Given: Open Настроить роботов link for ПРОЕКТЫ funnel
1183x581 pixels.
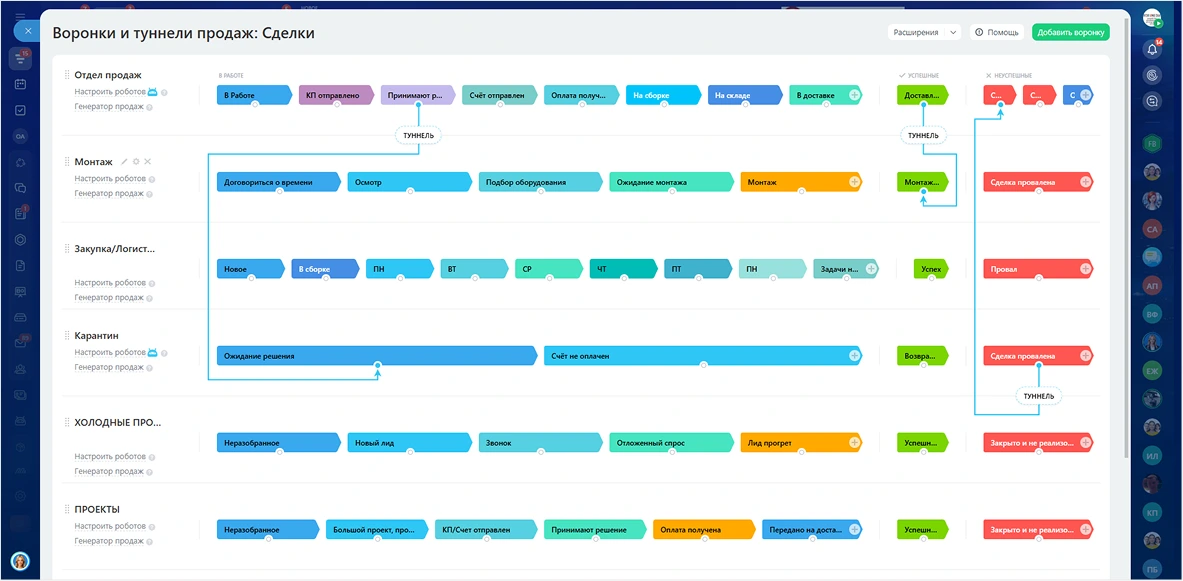Looking at the screenshot, I should 110,526.
